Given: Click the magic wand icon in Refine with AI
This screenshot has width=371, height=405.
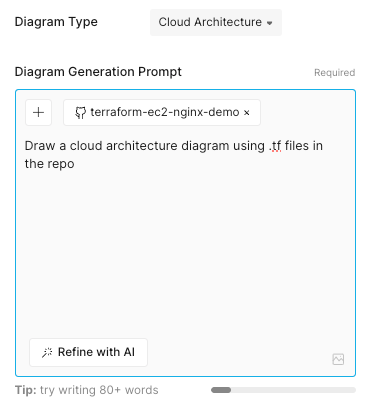Looking at the screenshot, I should tap(47, 352).
